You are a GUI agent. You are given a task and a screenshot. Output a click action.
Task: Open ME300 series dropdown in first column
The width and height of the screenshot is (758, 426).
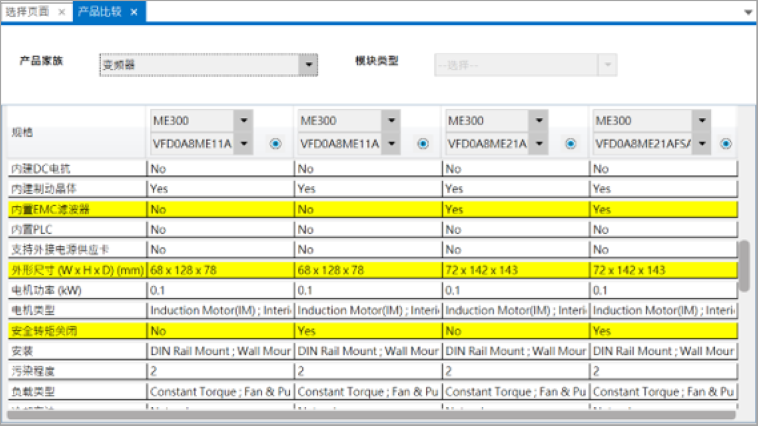[243, 120]
